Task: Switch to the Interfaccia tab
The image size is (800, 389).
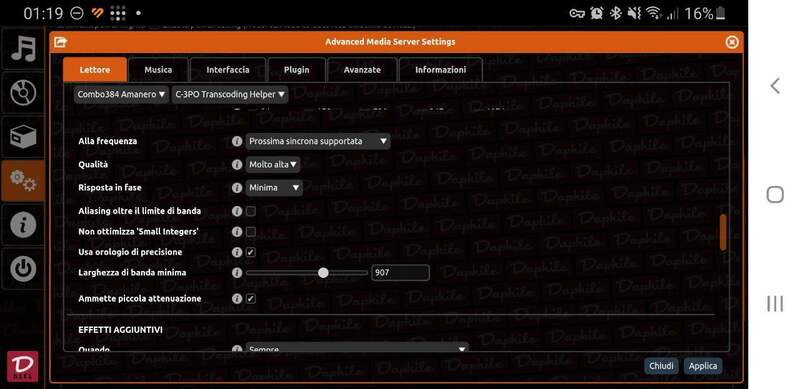Action: pyautogui.click(x=228, y=70)
